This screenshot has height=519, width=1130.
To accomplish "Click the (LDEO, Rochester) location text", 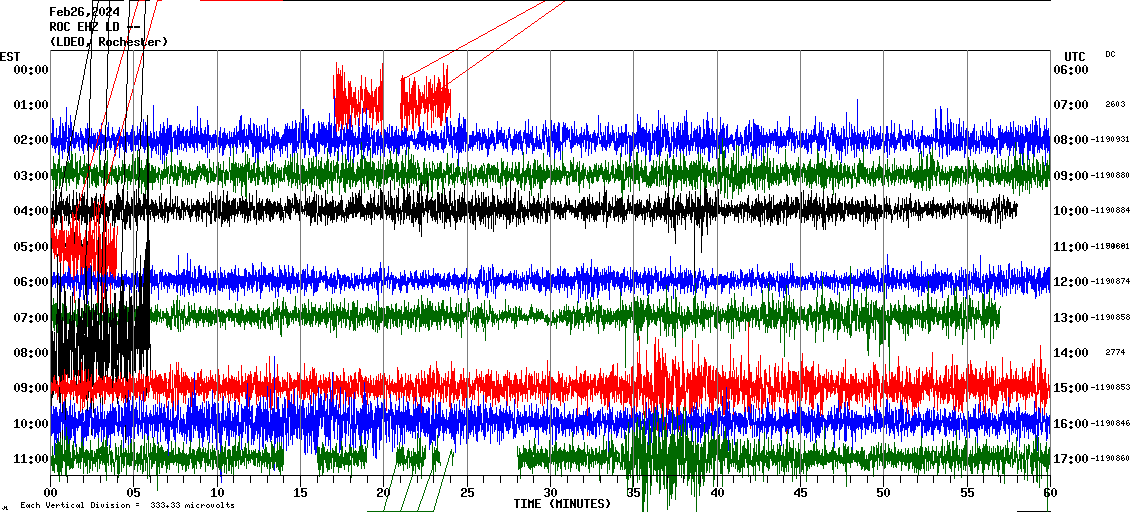I will click(x=109, y=42).
